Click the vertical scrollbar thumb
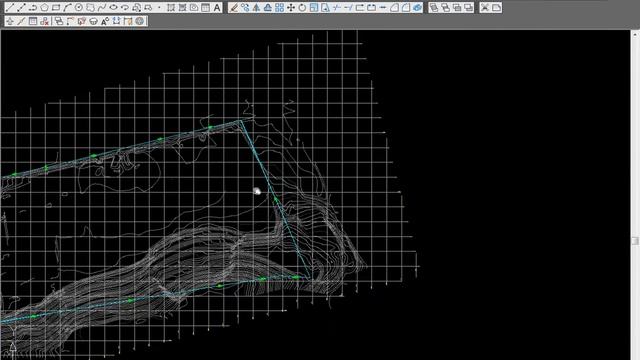Viewport: 640px width, 360px height. point(635,241)
